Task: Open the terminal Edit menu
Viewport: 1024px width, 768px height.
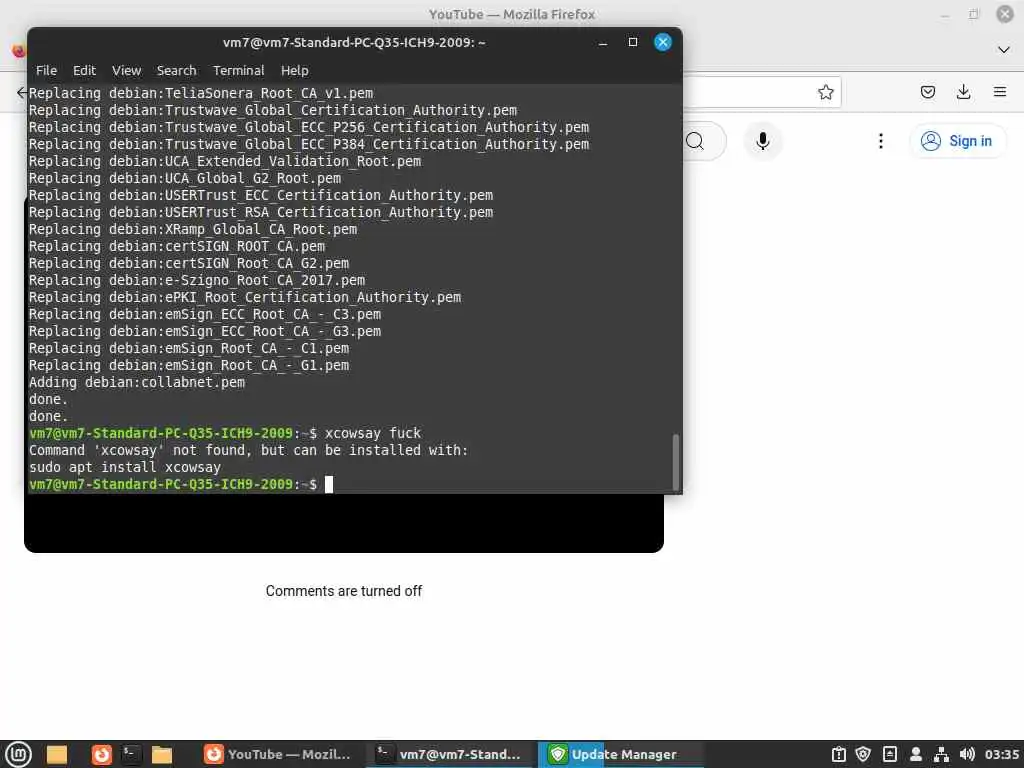Action: point(84,71)
